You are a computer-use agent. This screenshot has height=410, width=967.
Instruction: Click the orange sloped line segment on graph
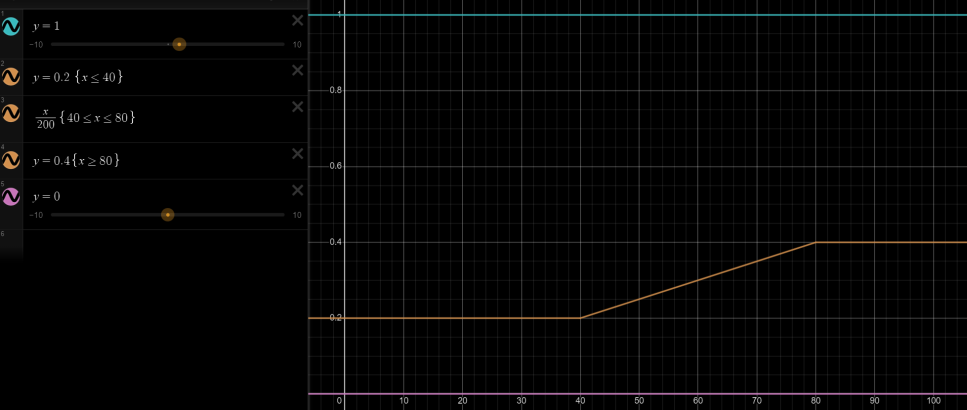697,281
